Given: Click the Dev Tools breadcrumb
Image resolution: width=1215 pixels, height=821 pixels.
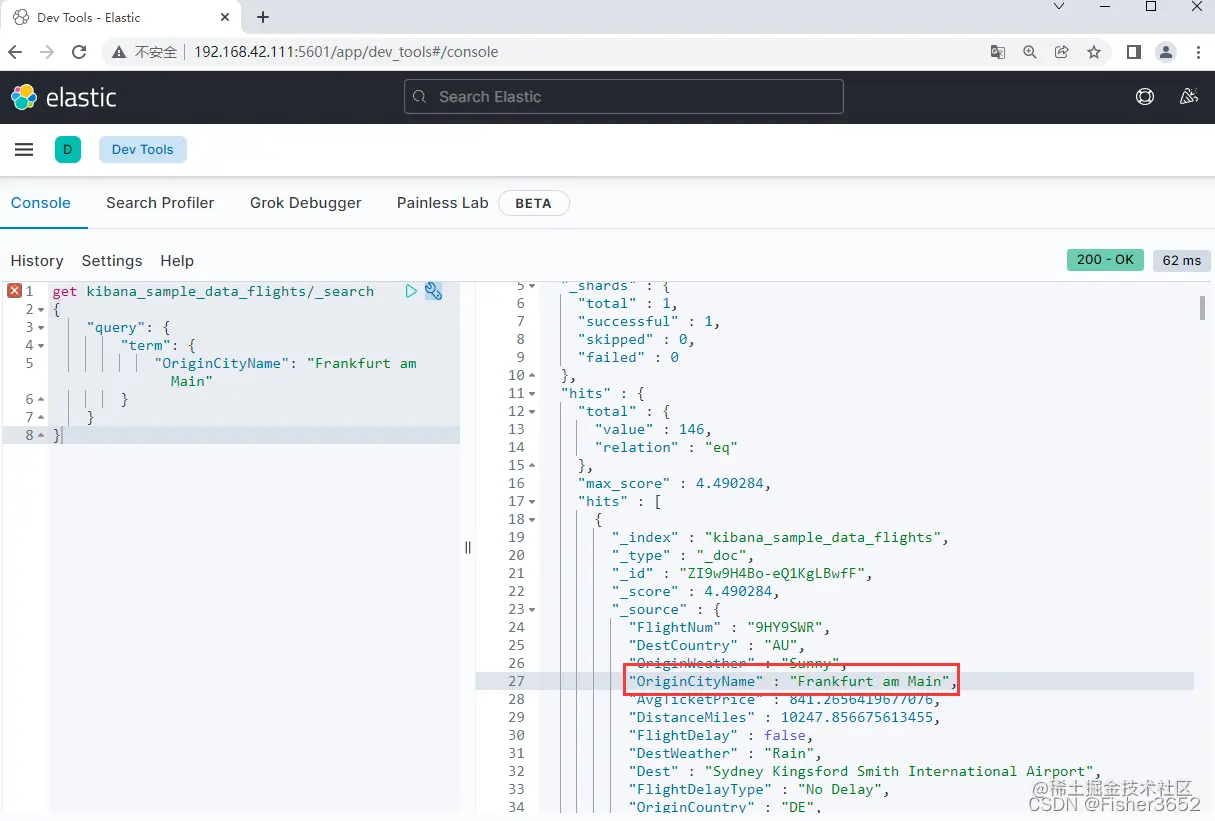Looking at the screenshot, I should pos(143,150).
